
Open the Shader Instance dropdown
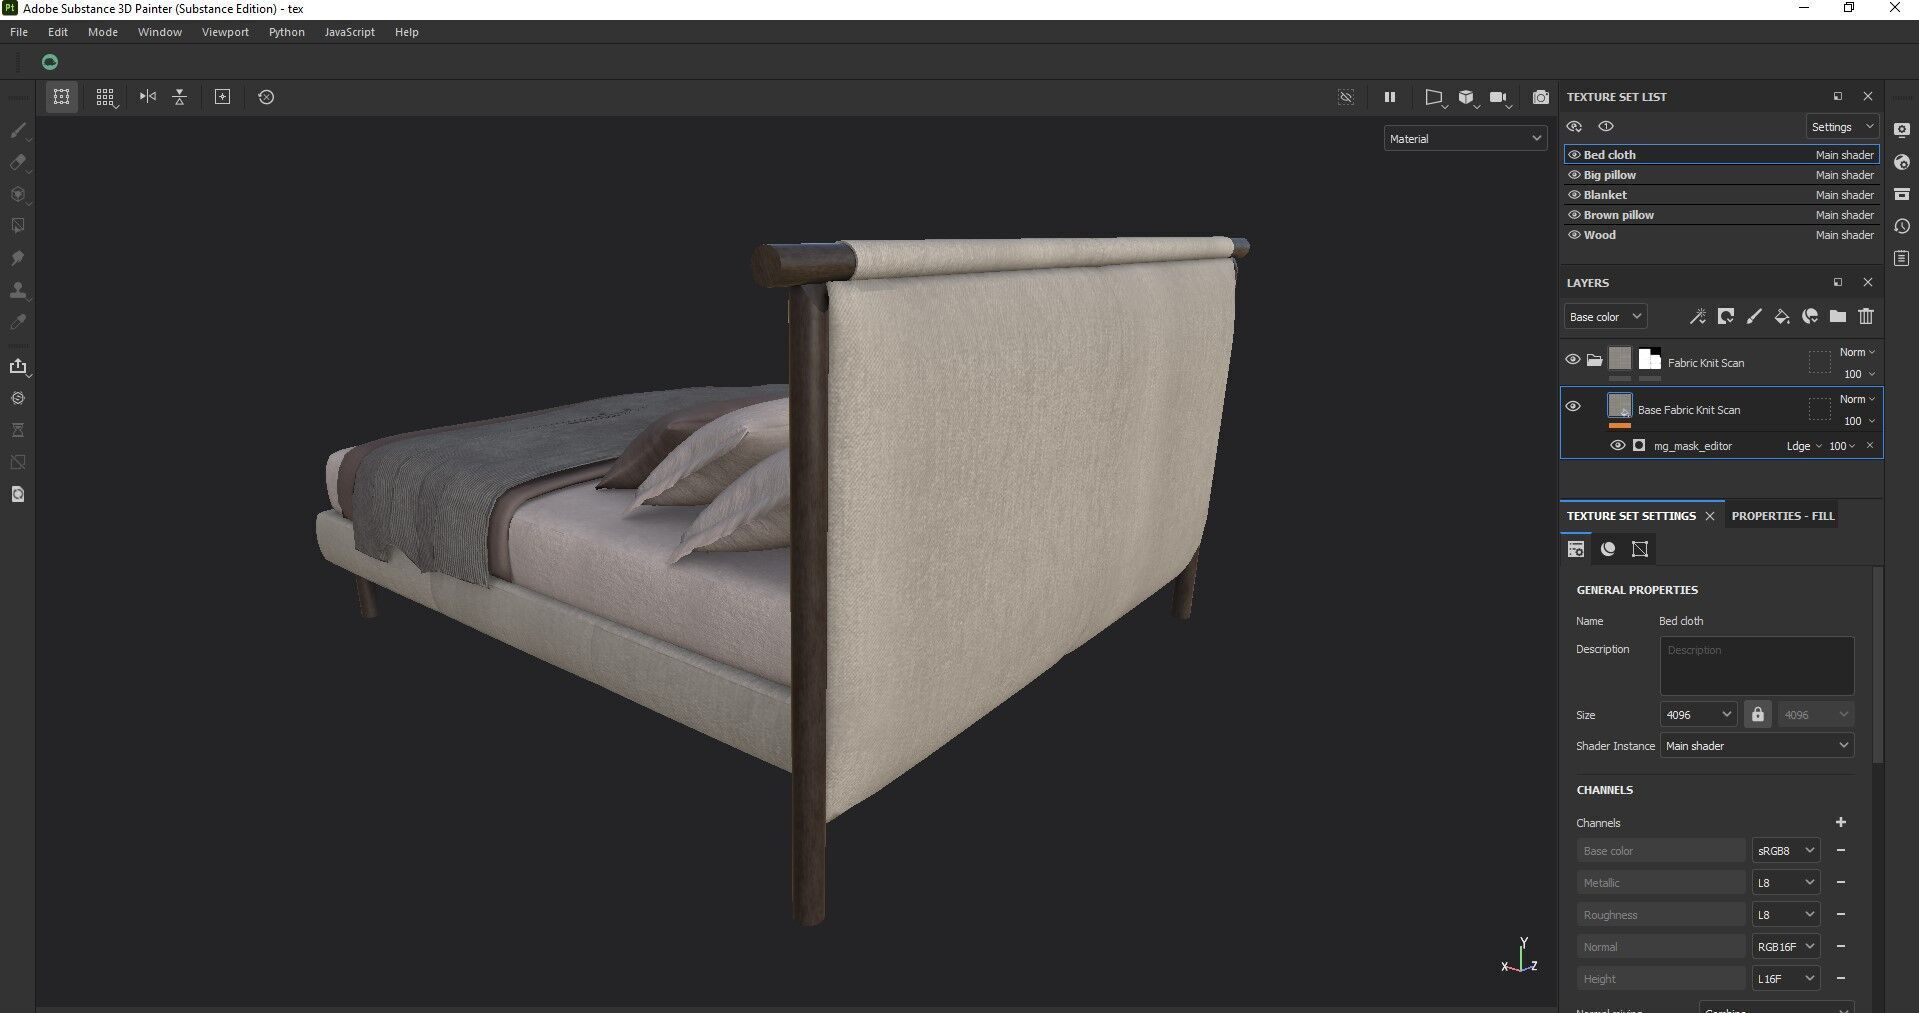[1757, 746]
